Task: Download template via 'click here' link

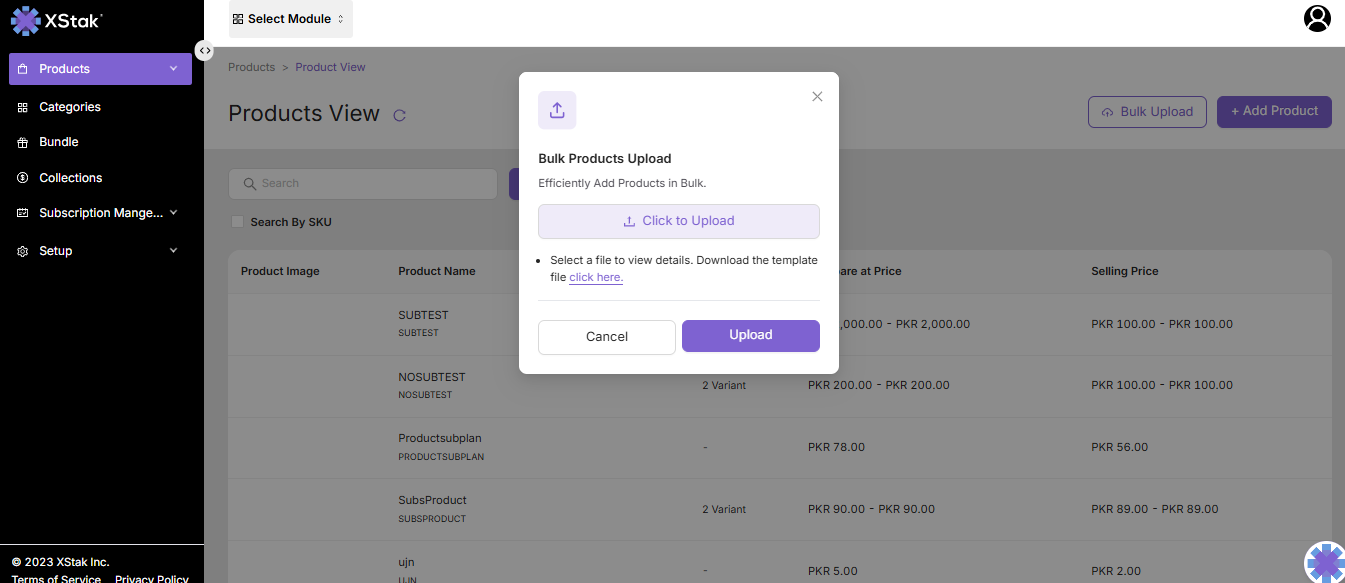Action: click(x=596, y=278)
